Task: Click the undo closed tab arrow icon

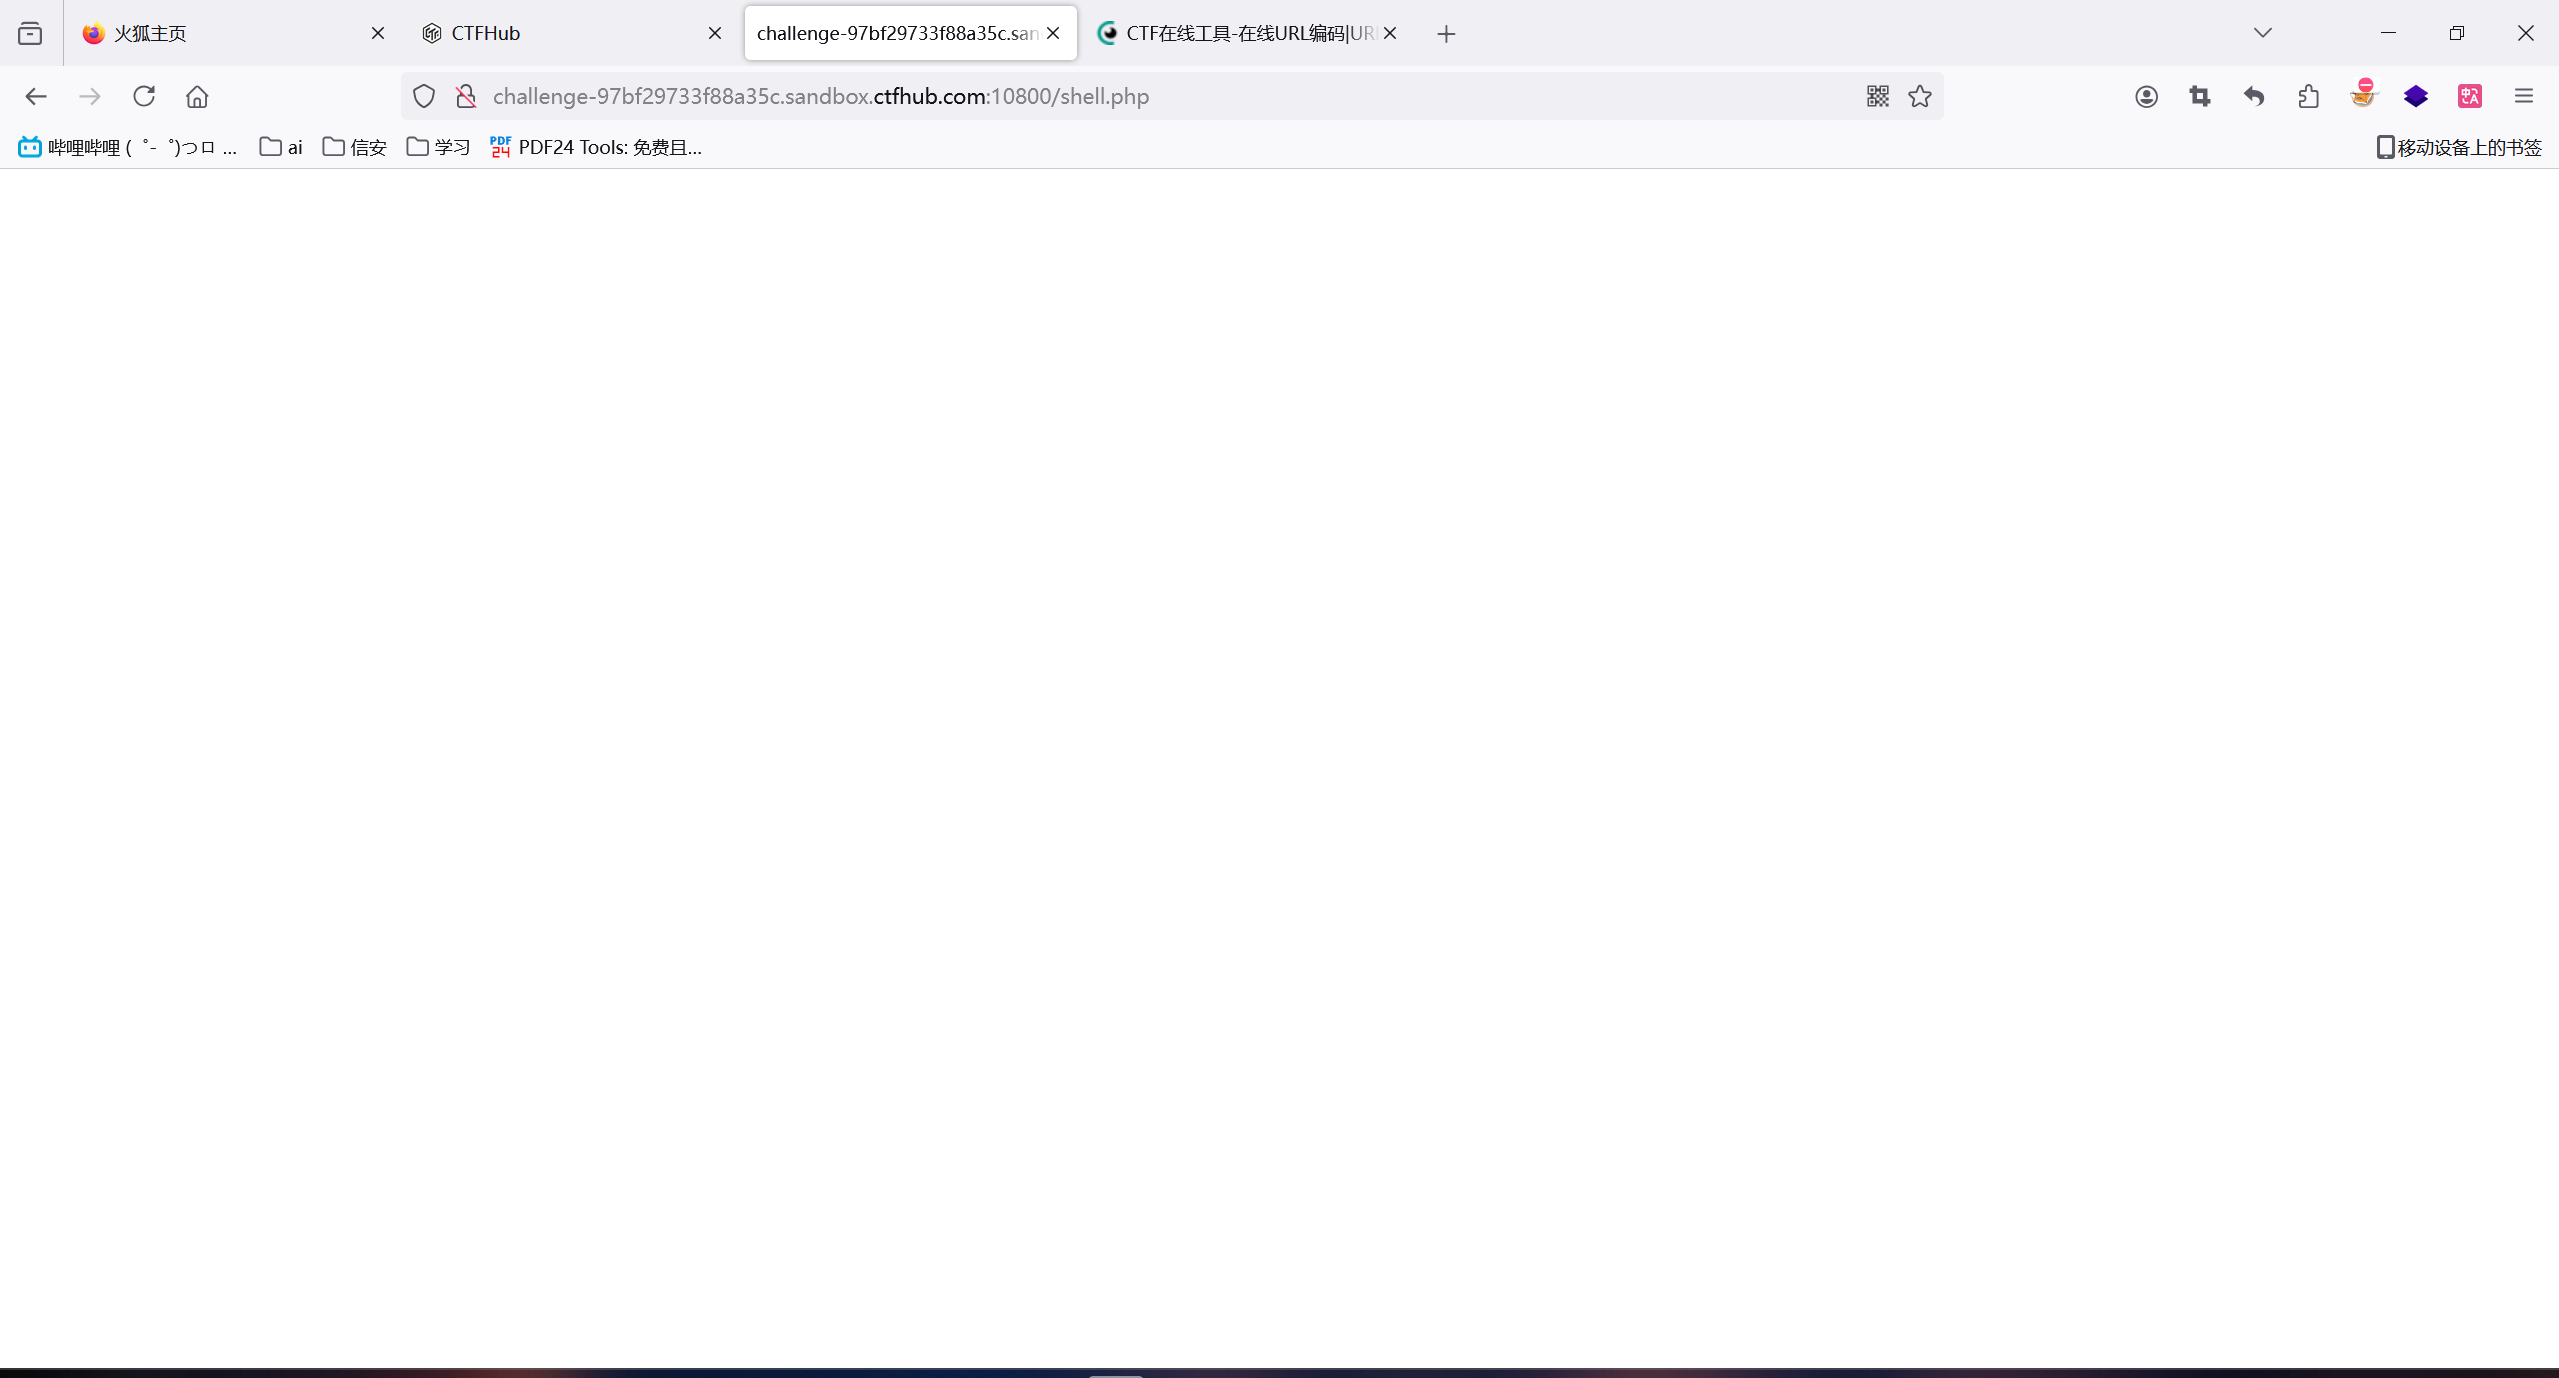Action: click(x=2254, y=96)
